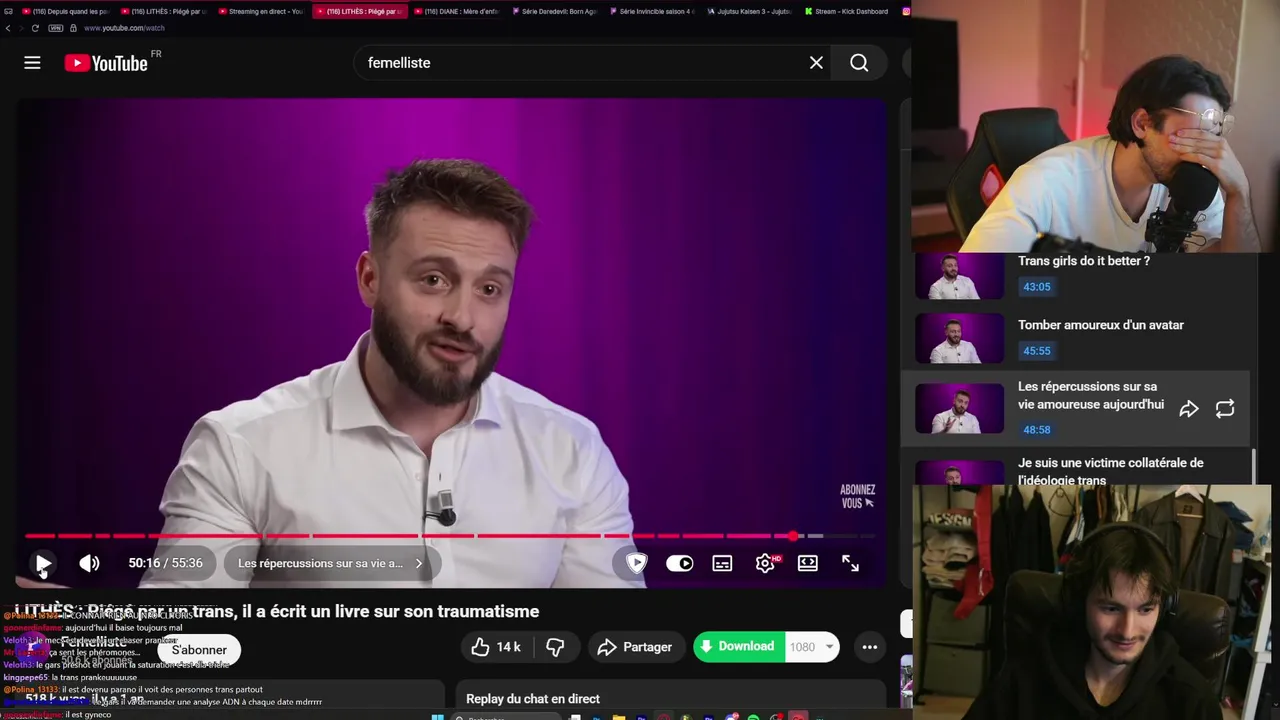Mute the video volume
1280x720 pixels.
89,564
